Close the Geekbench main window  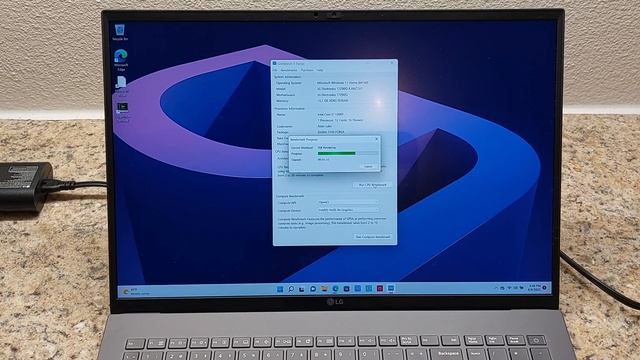(392, 63)
